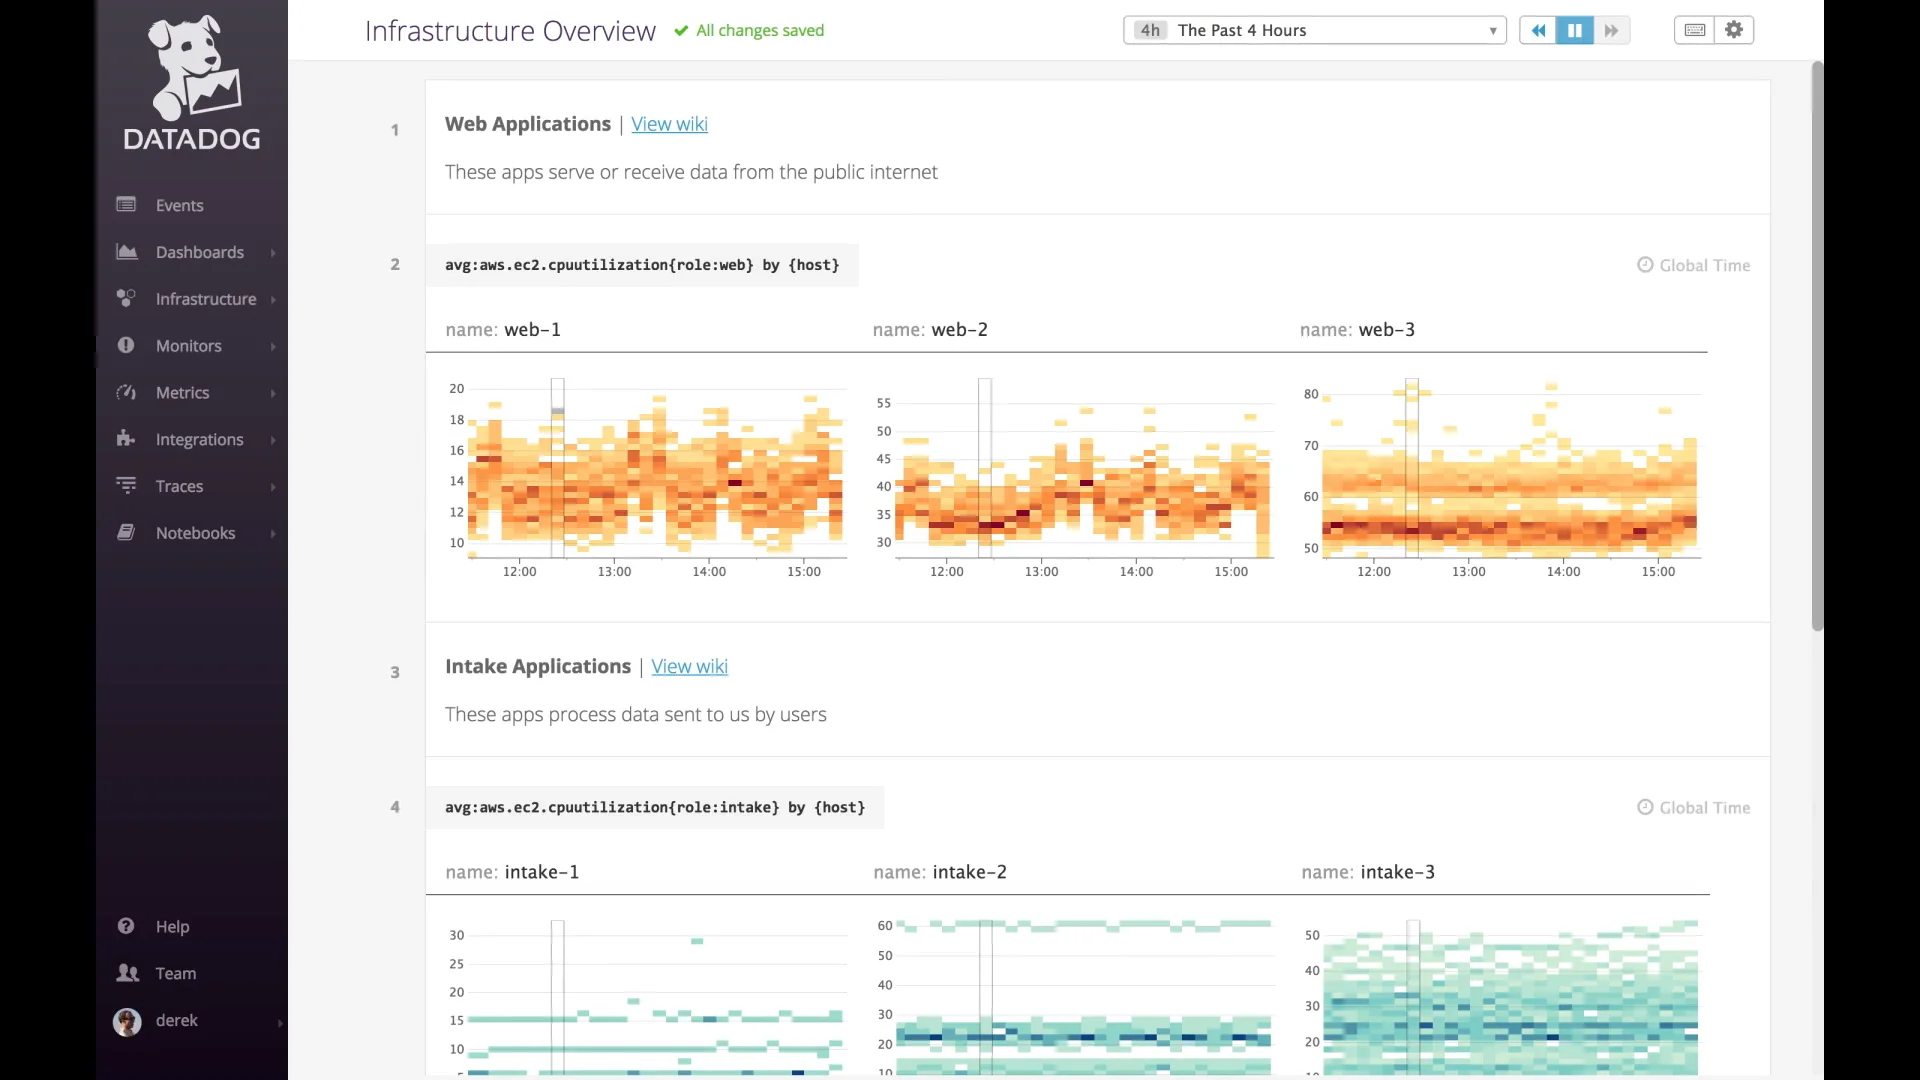Open dashboard settings with the gear icon

[1734, 30]
